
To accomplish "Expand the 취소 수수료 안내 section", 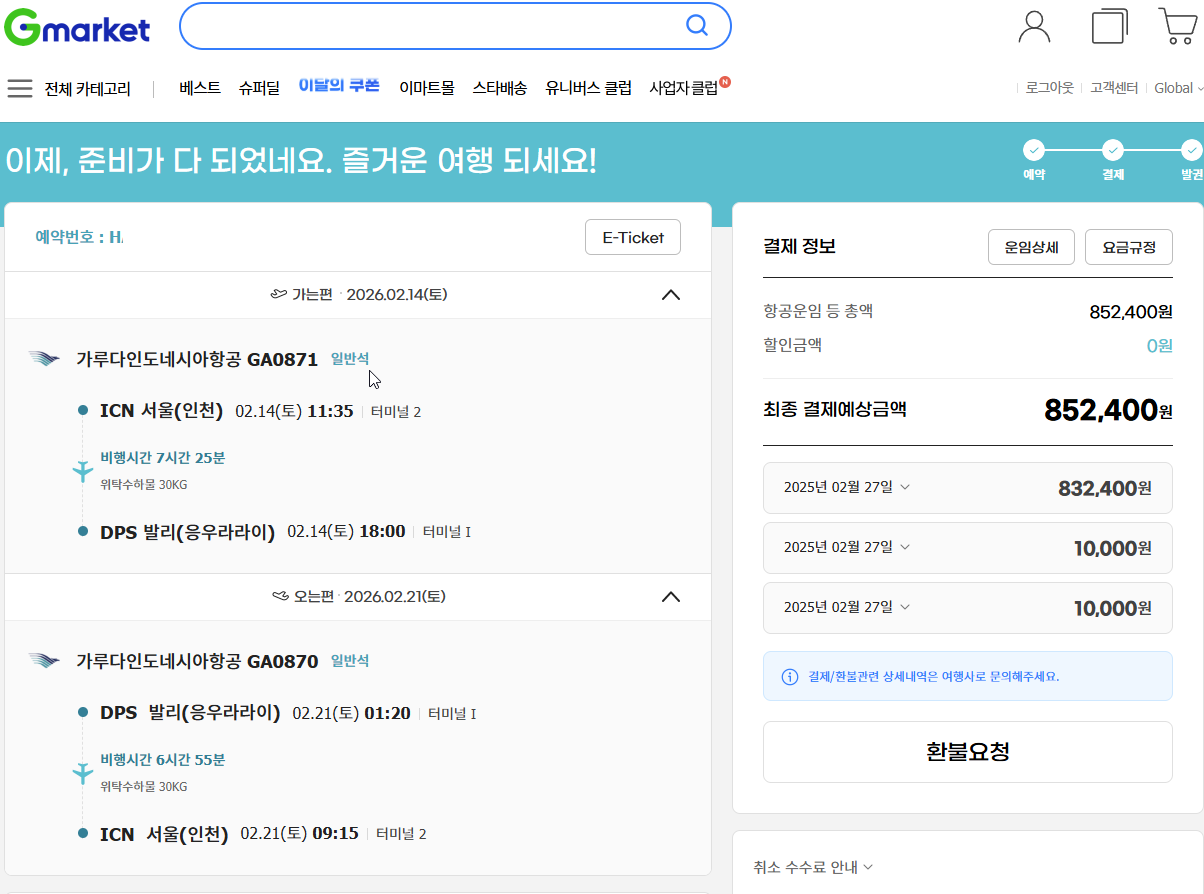I will (813, 867).
